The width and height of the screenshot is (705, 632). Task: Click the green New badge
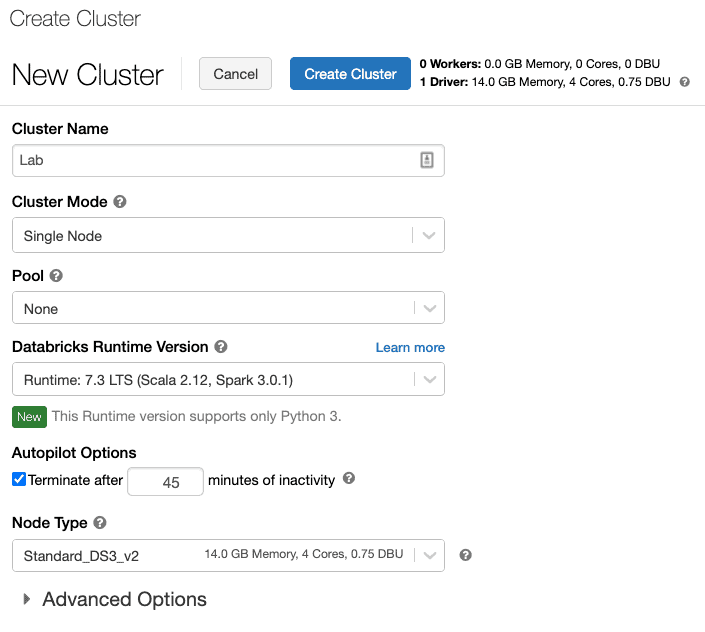click(x=29, y=416)
